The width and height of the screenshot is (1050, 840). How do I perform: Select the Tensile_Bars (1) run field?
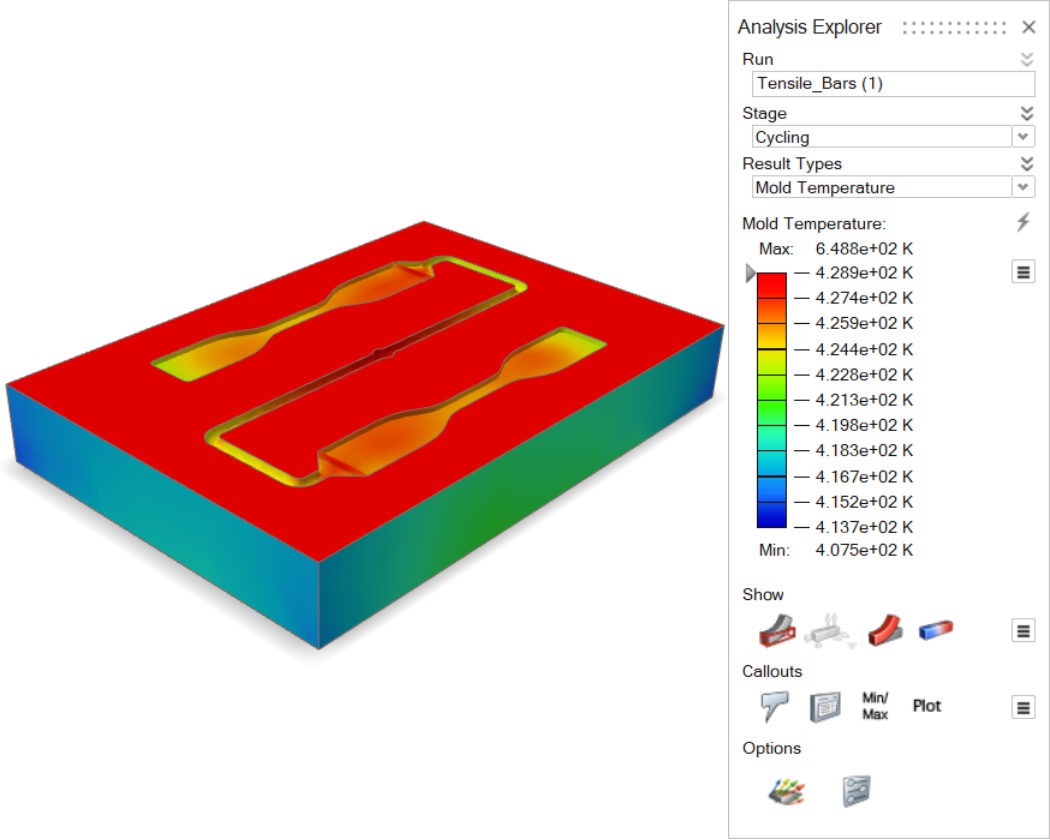point(893,84)
